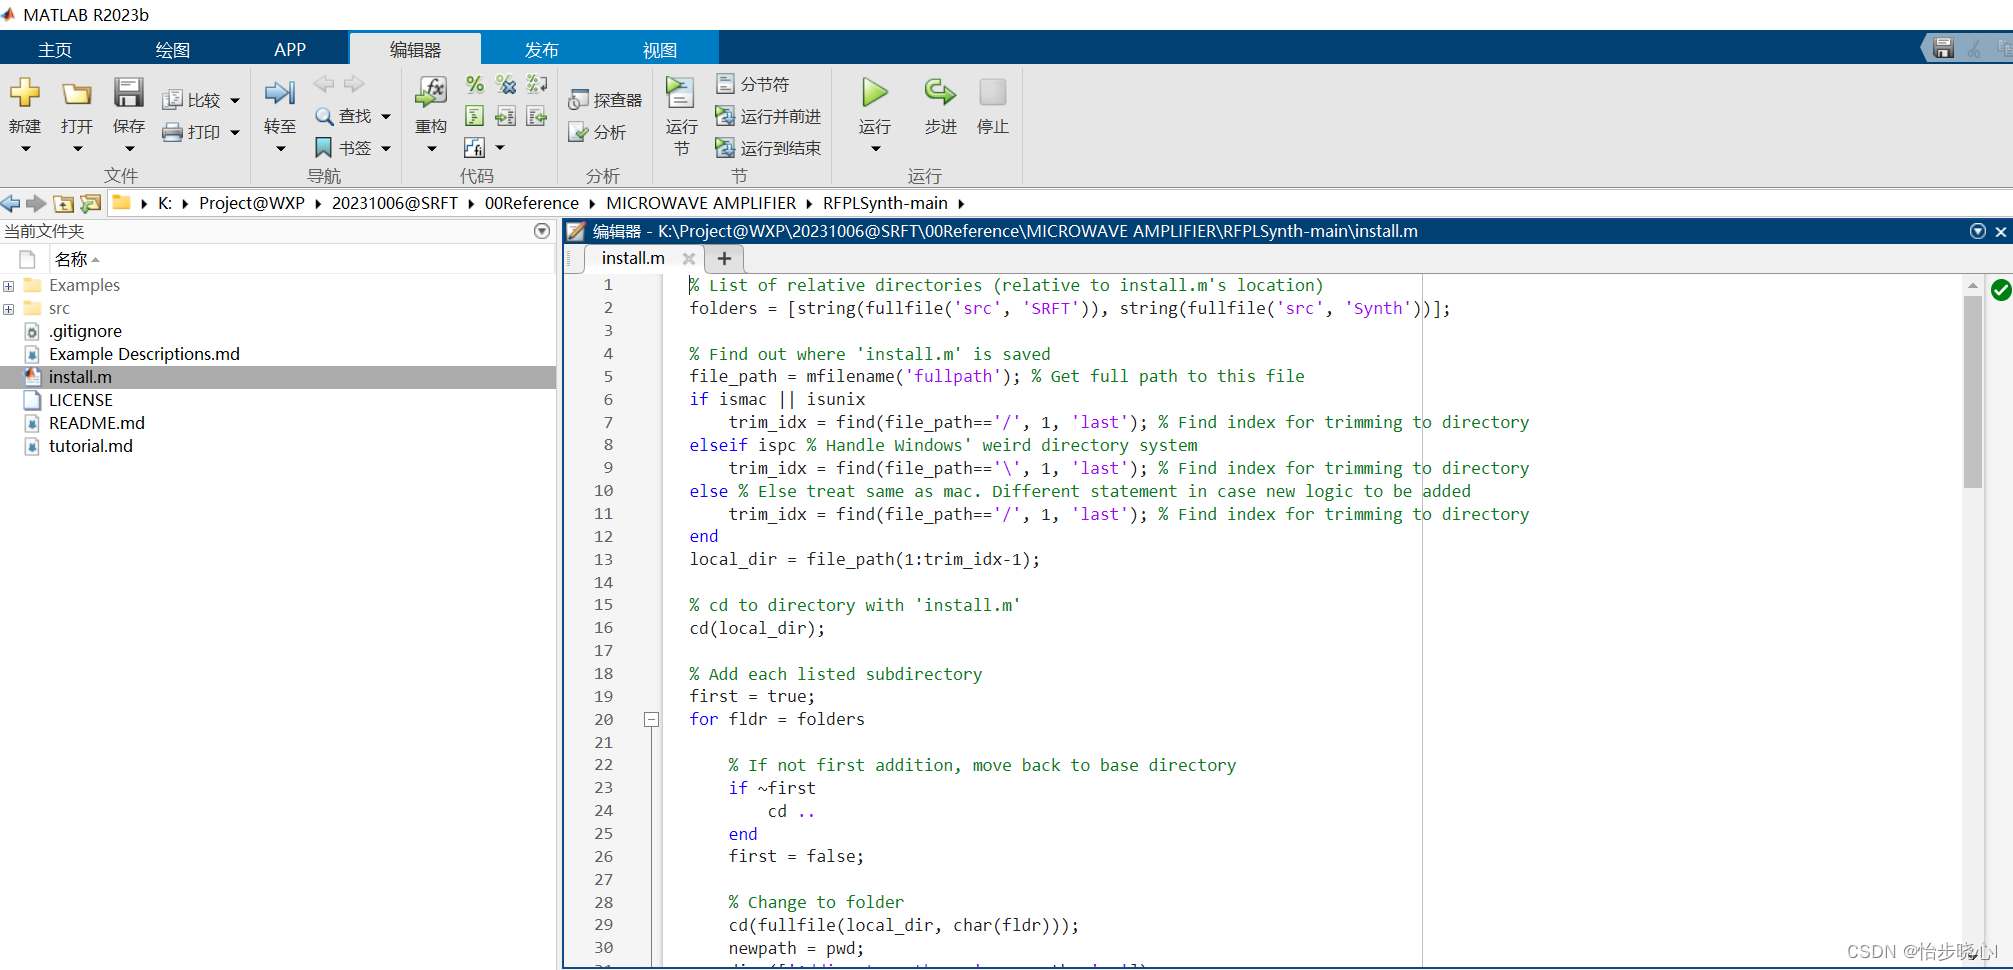Viewport: 2013px width, 970px height.
Task: Click the 重构 (Refactor) fx icon
Action: [x=431, y=93]
